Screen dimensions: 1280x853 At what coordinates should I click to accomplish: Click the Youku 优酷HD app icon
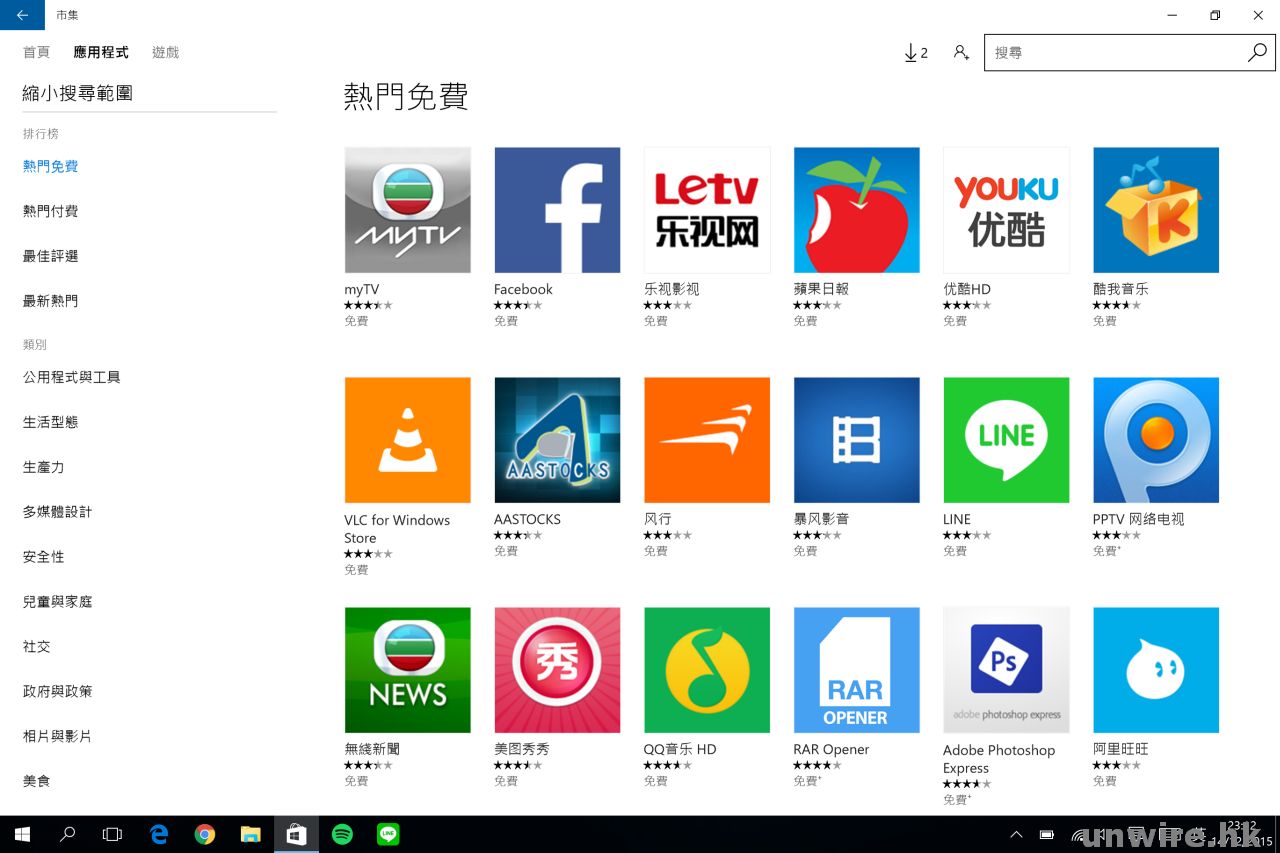click(1006, 210)
